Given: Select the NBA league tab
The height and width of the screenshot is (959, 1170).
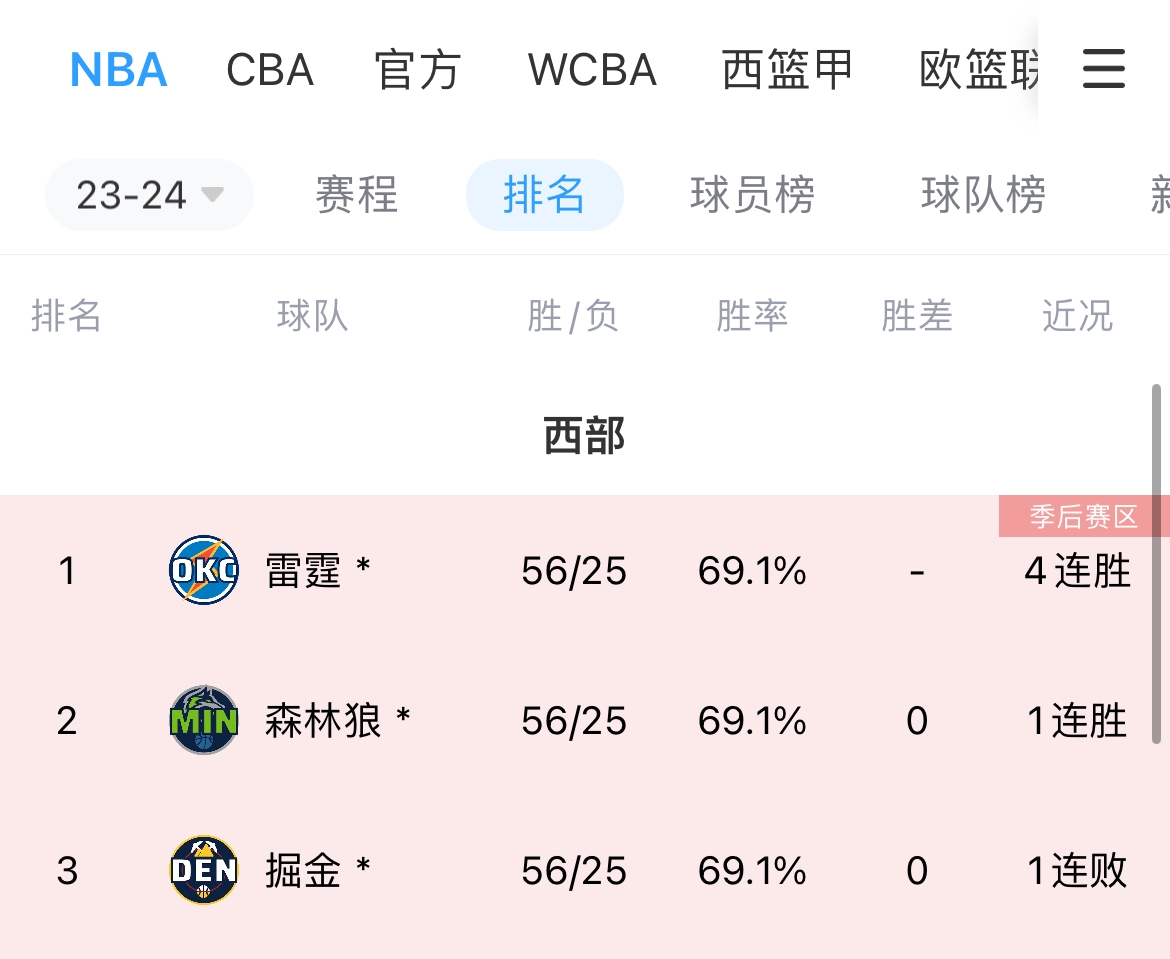Looking at the screenshot, I should [x=119, y=70].
